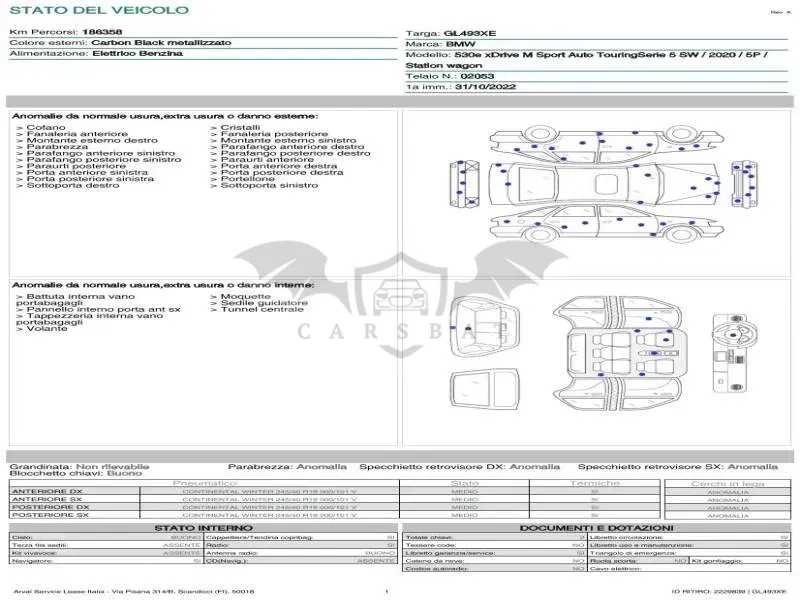Select the 'ANTERIORE DX' tyre row label
Image resolution: width=800 pixels, height=600 pixels.
47,492
